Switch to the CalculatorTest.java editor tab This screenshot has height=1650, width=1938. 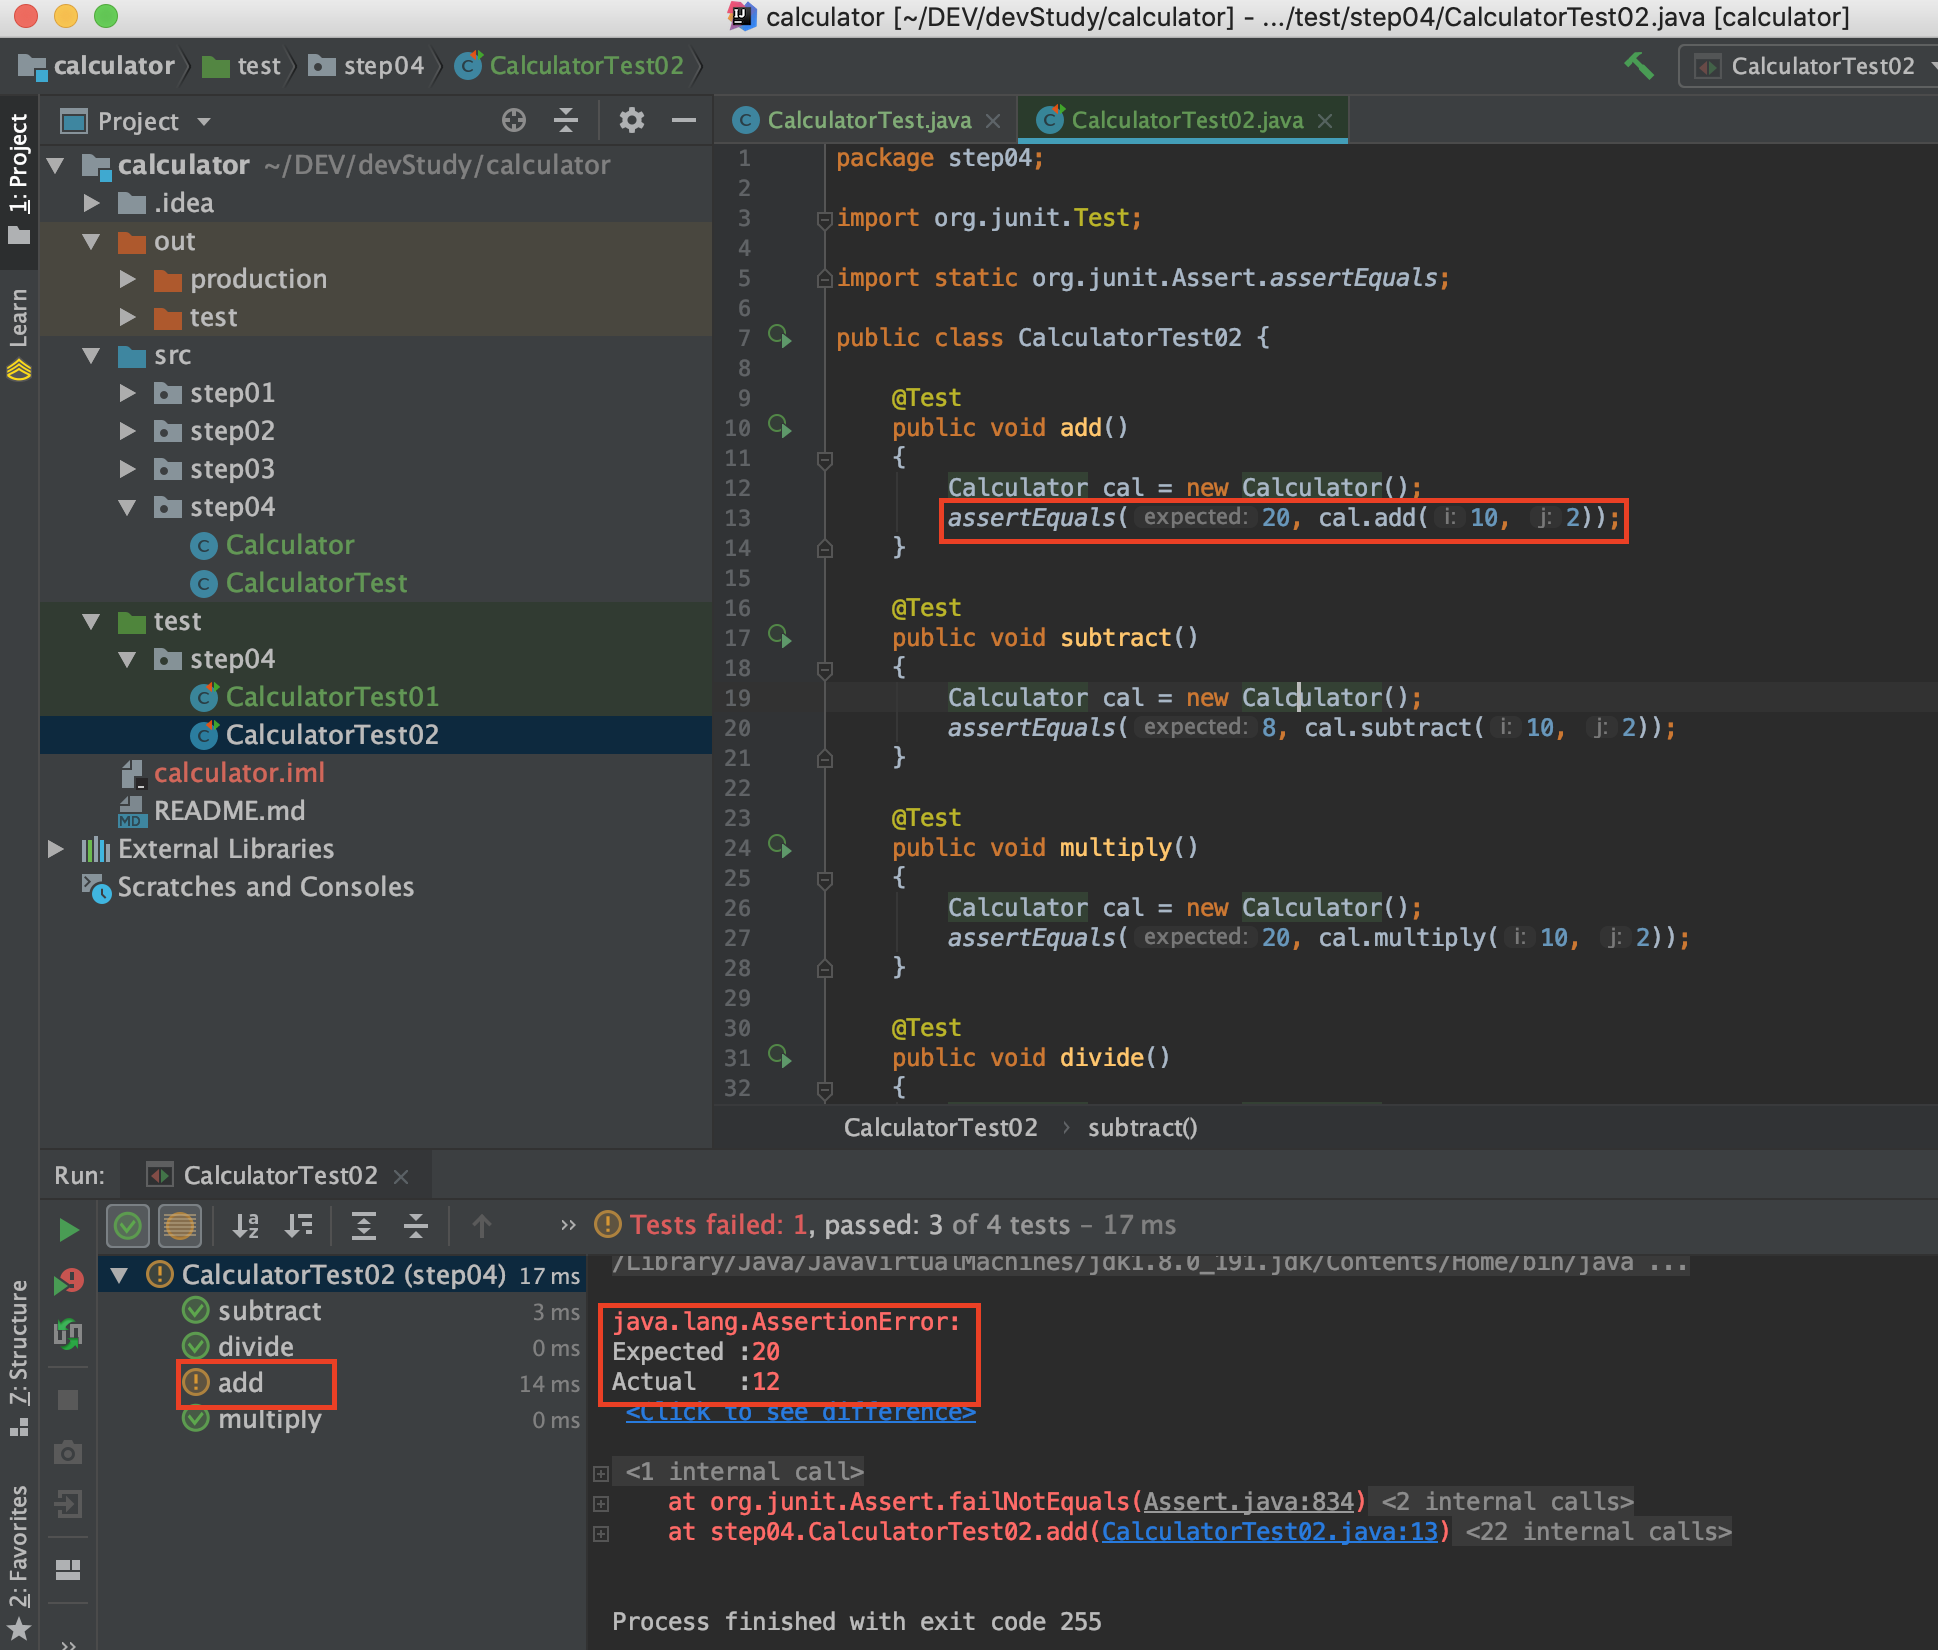(x=868, y=121)
